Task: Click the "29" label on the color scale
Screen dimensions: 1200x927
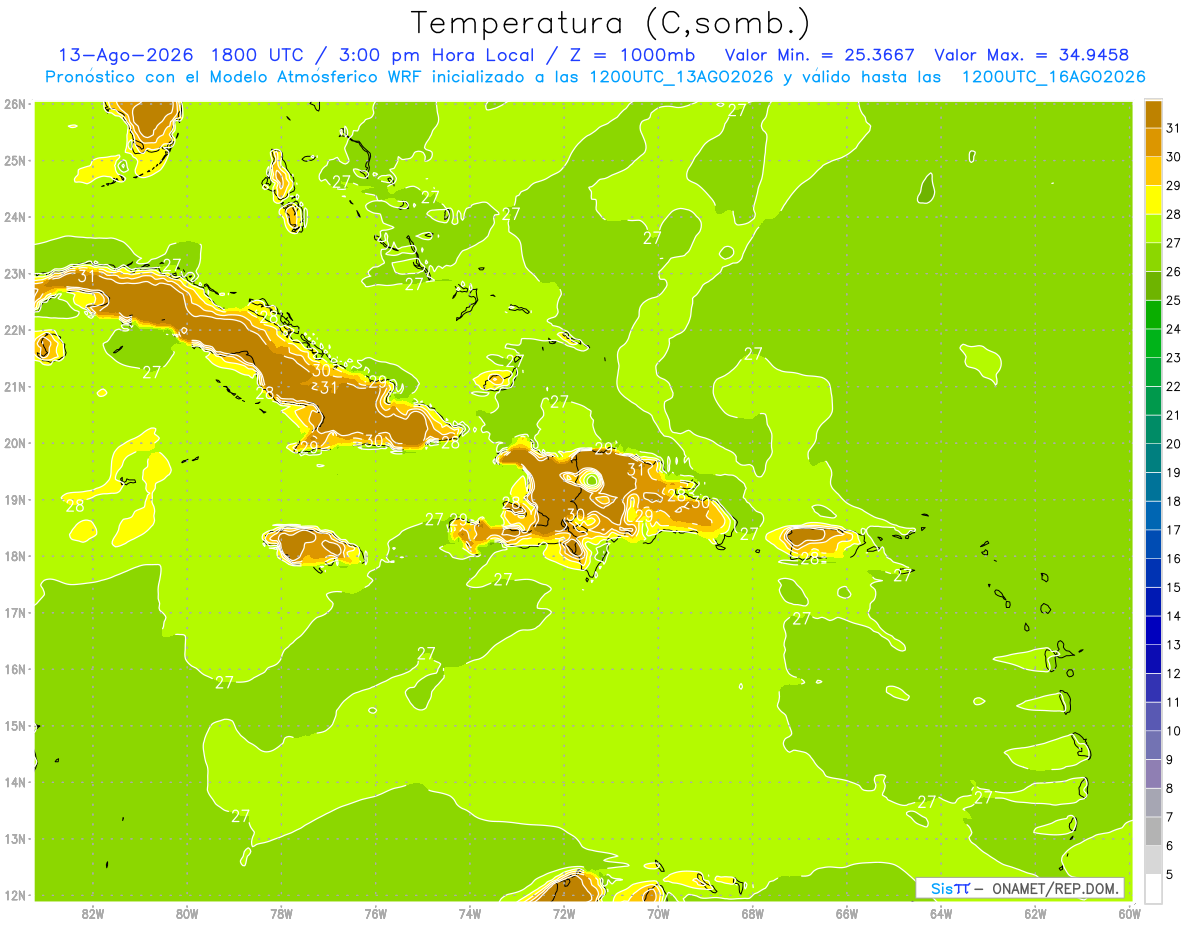Action: click(1174, 185)
